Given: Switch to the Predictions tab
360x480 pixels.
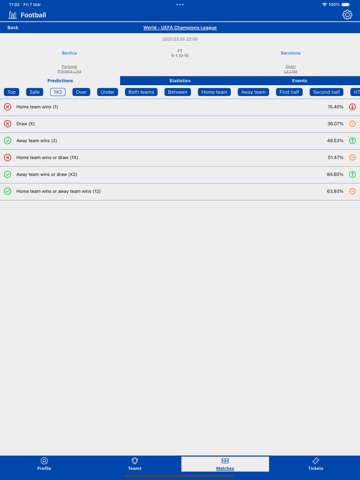Looking at the screenshot, I should tap(60, 81).
